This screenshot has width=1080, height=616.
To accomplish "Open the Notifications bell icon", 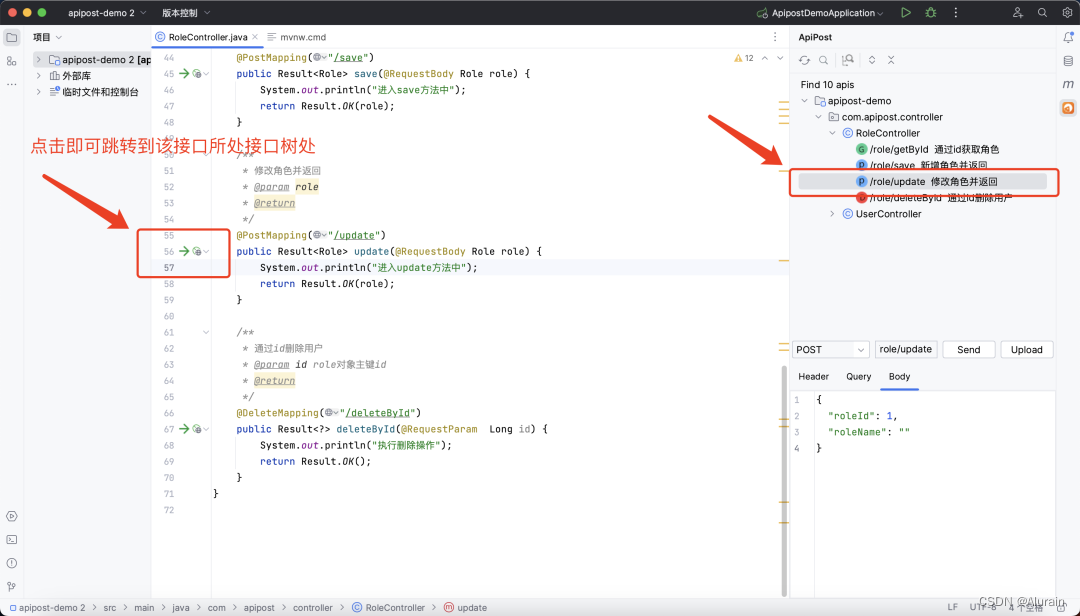I will coord(1068,37).
